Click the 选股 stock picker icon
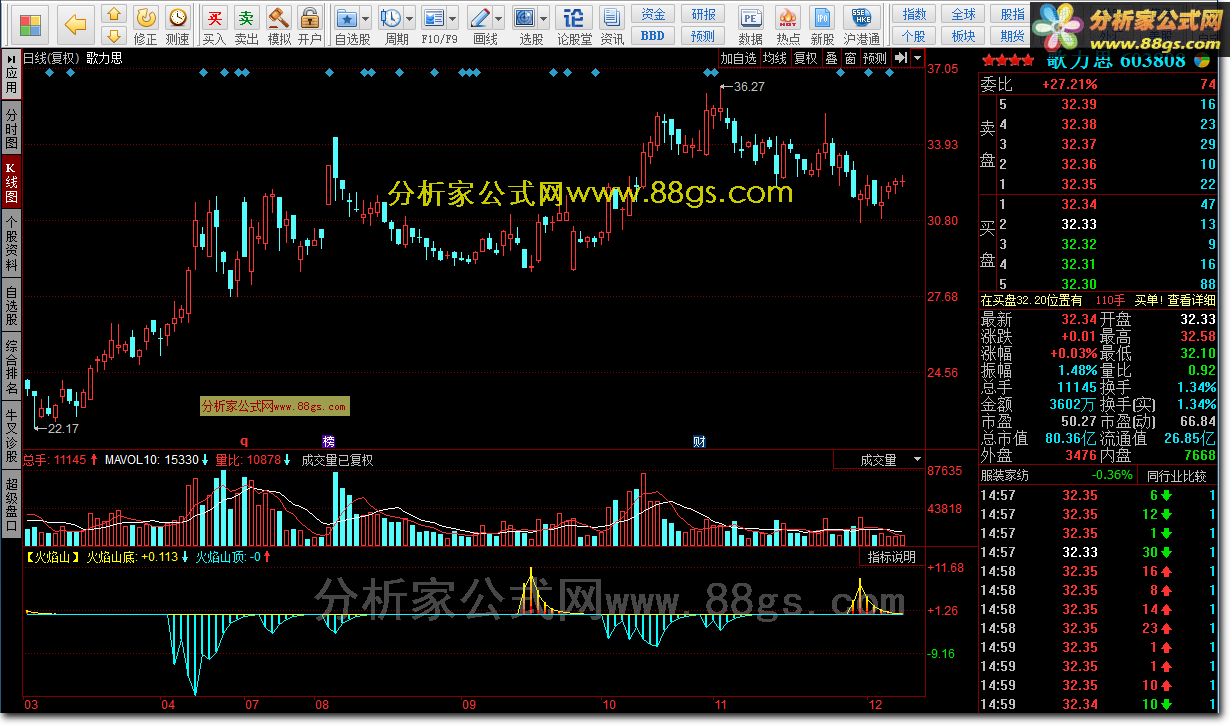Image resolution: width=1232 pixels, height=726 pixels. coord(526,18)
